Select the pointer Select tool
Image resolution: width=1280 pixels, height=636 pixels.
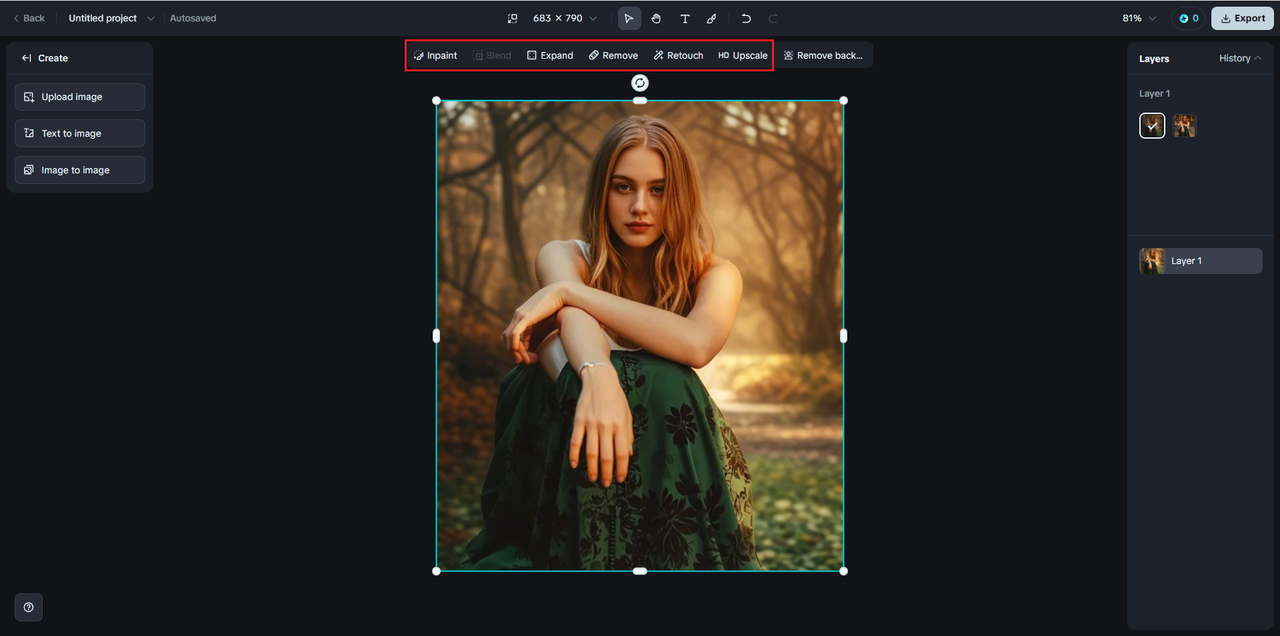[x=629, y=18]
